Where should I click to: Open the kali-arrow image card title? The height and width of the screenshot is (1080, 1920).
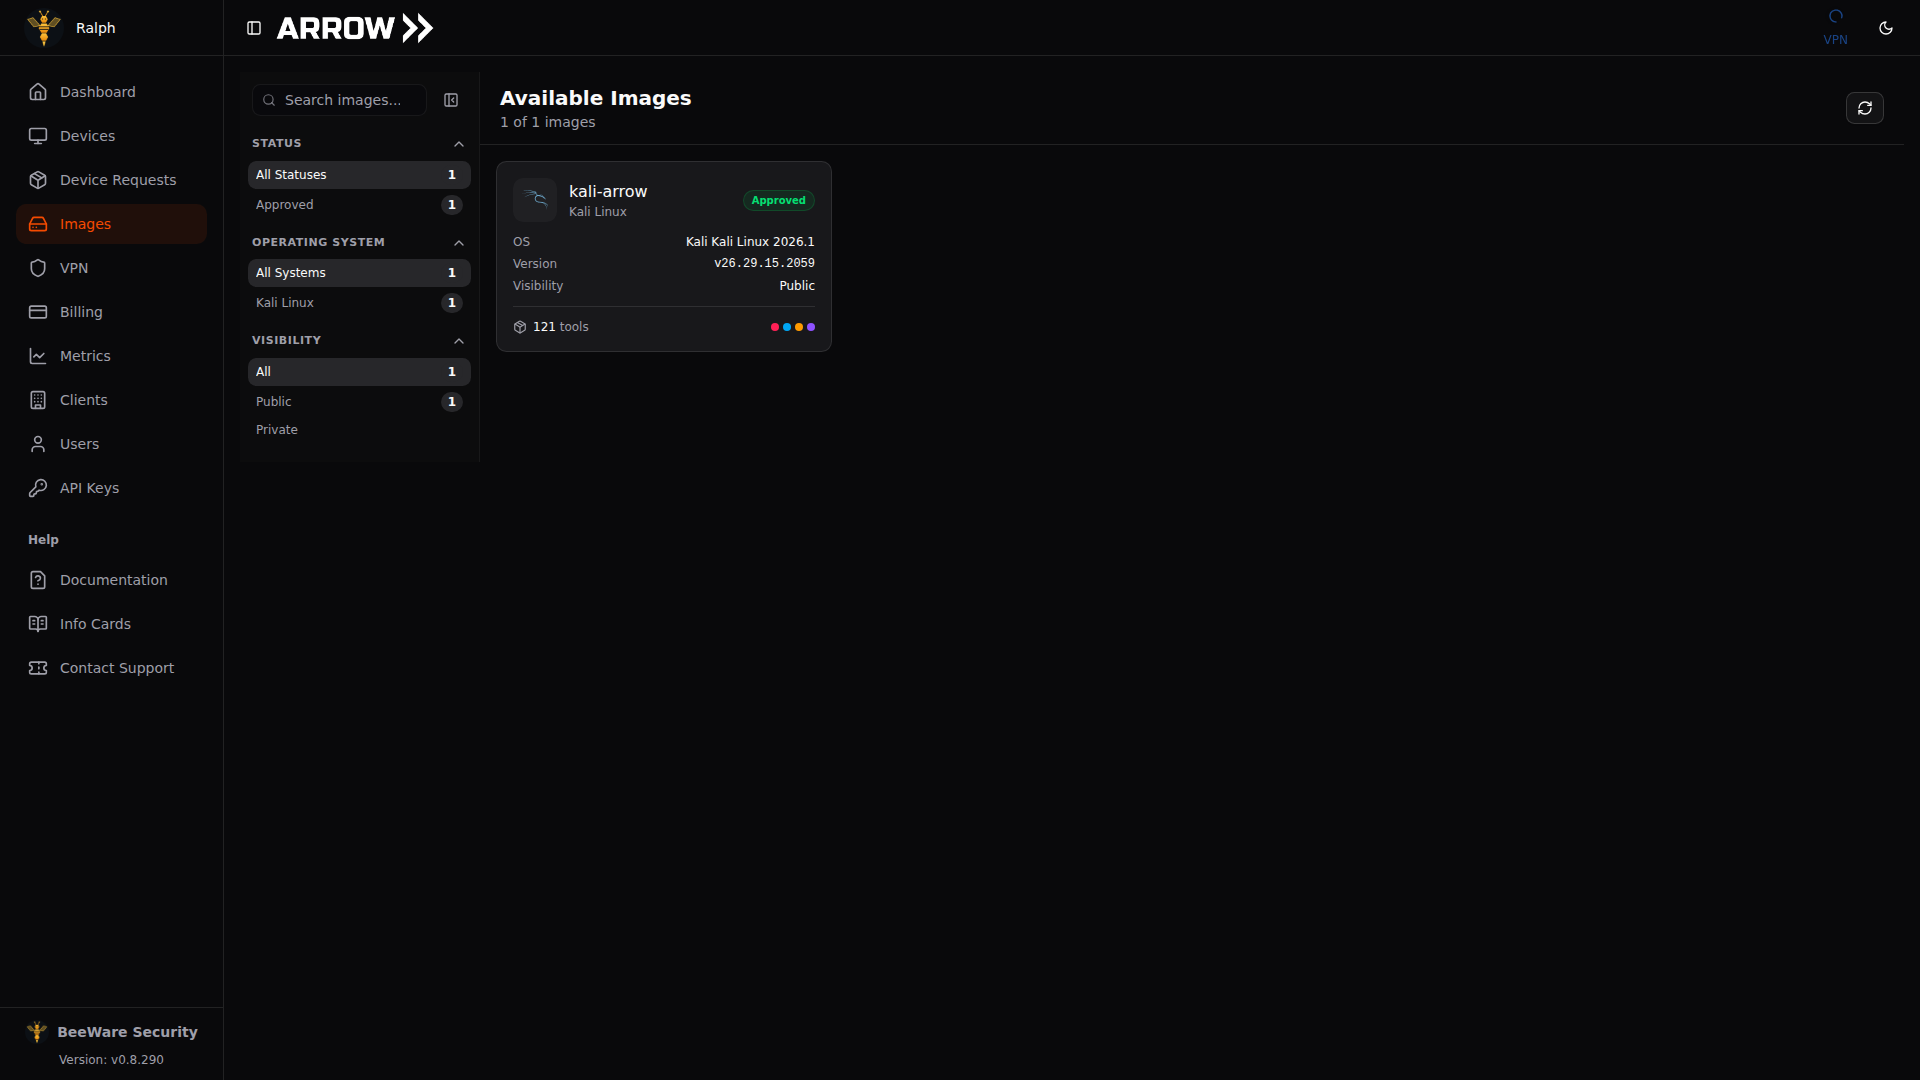(608, 191)
